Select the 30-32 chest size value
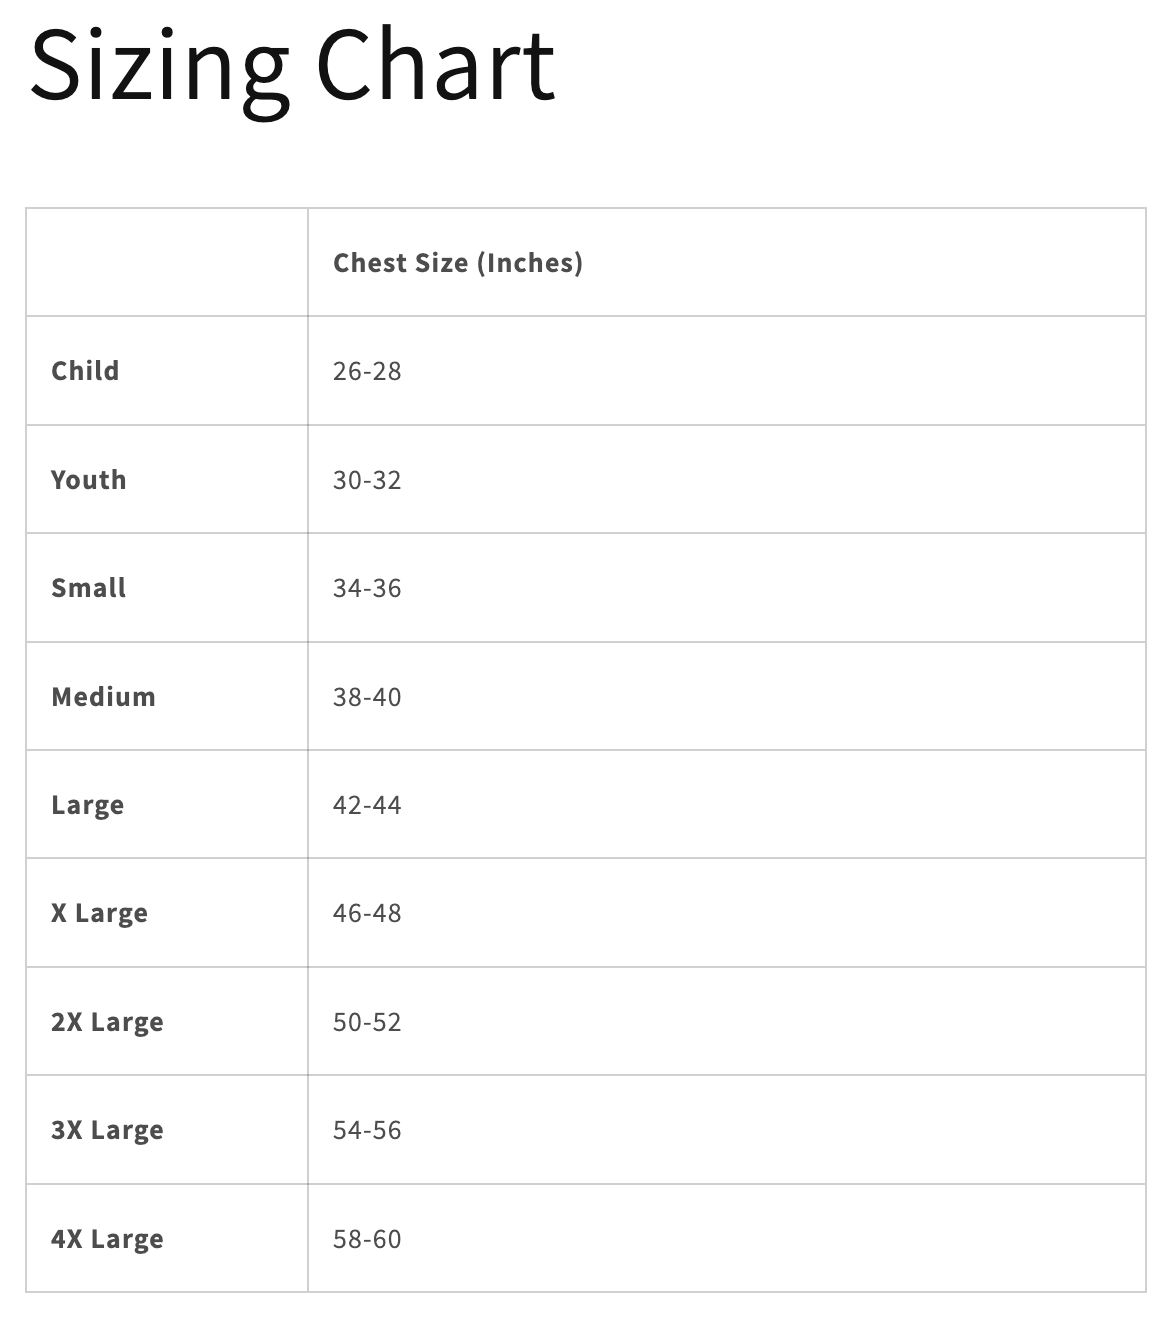 (x=367, y=480)
